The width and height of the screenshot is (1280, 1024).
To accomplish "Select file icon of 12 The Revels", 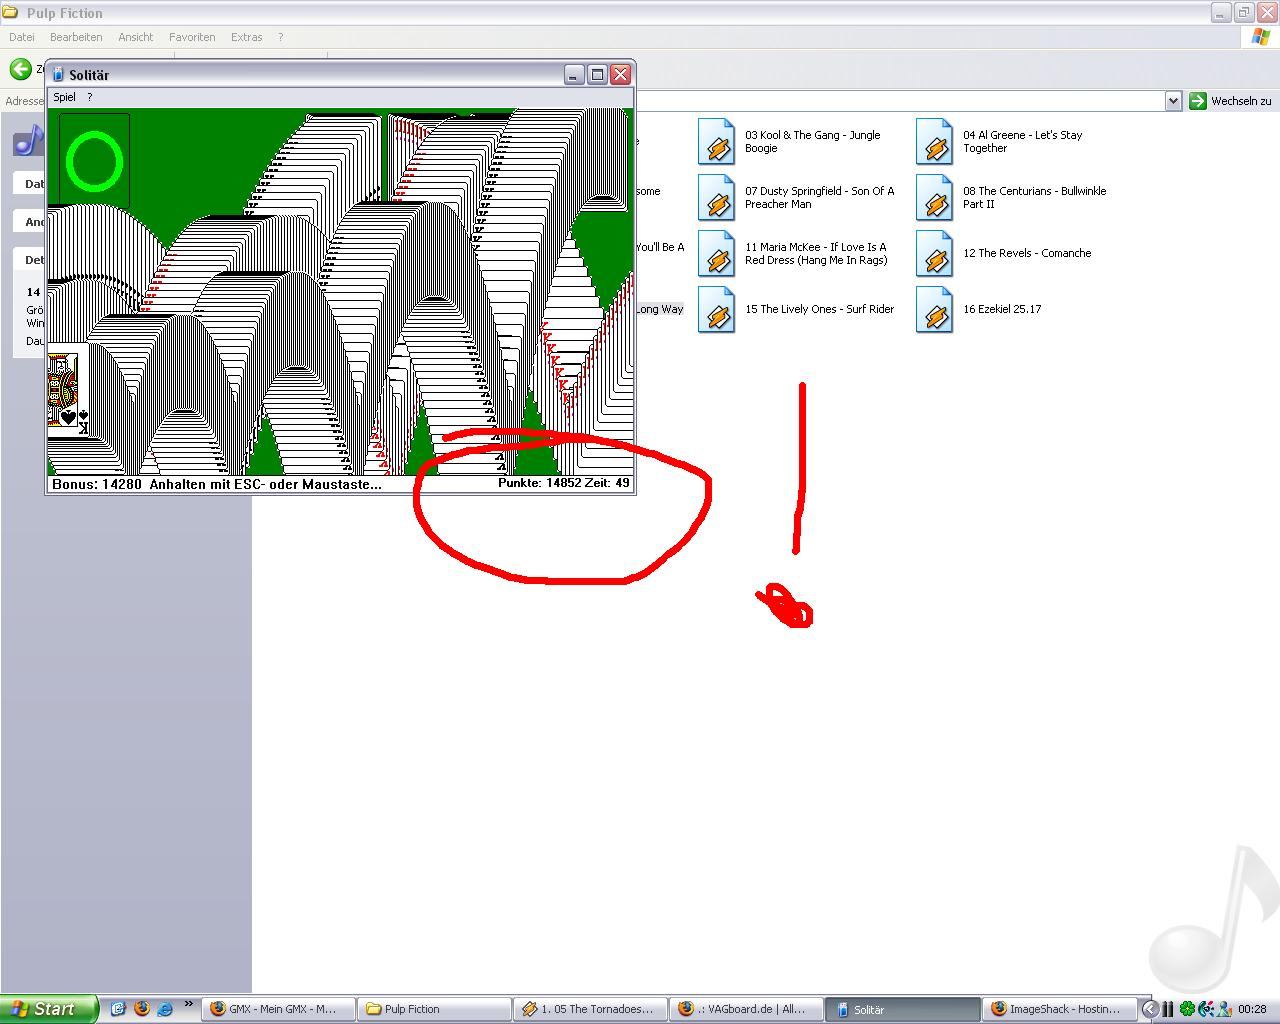I will click(934, 254).
